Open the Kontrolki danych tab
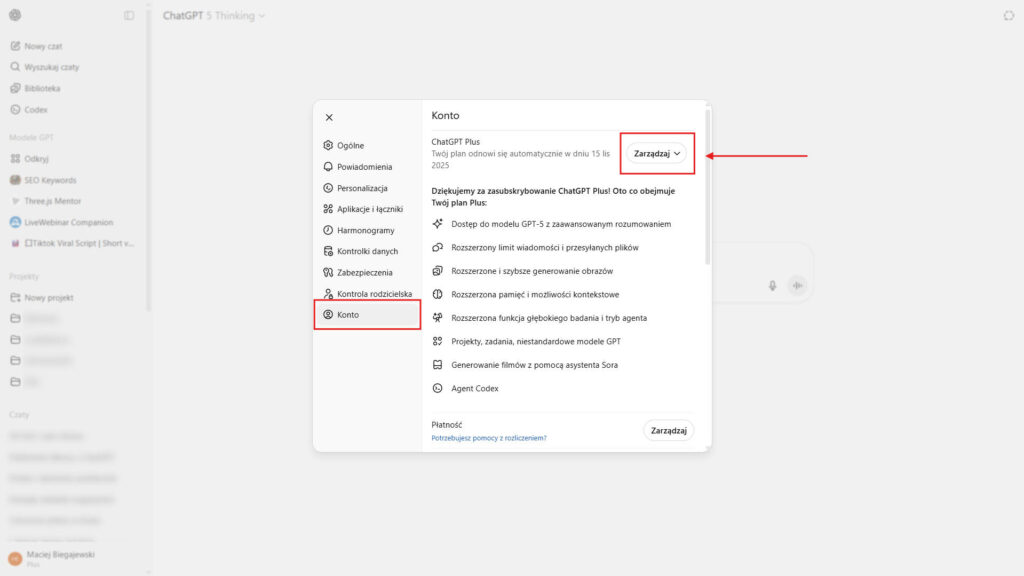This screenshot has height=576, width=1024. pos(367,251)
